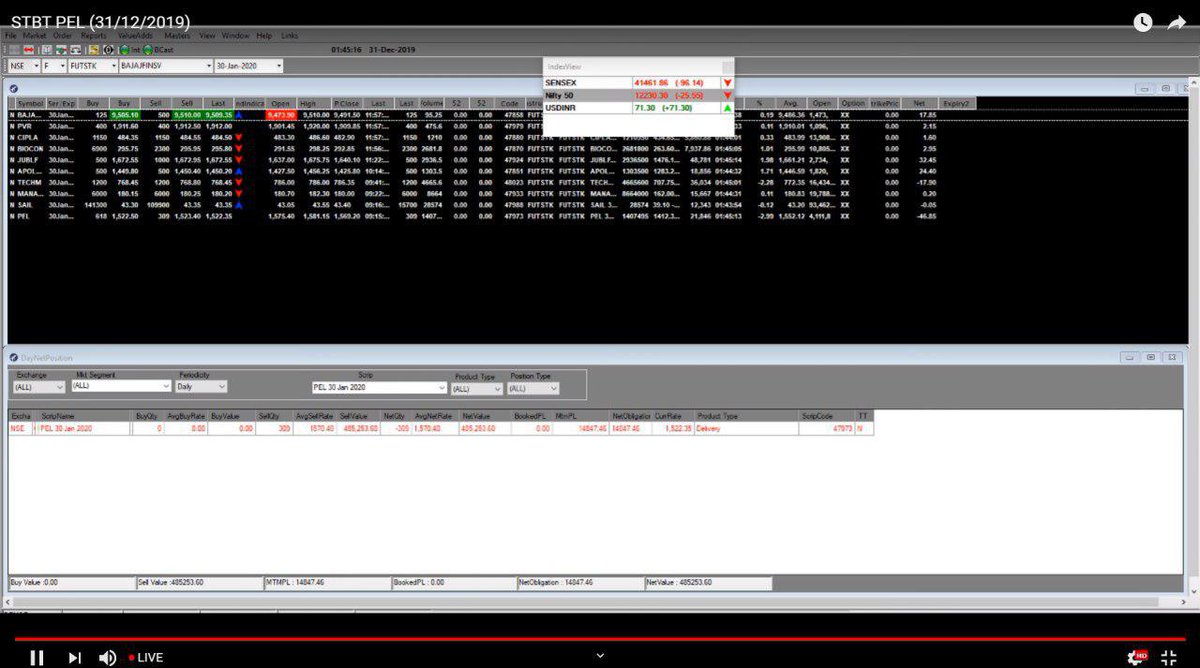Screen dimensions: 1200x668
Task: Open the Help menu
Action: [264, 35]
